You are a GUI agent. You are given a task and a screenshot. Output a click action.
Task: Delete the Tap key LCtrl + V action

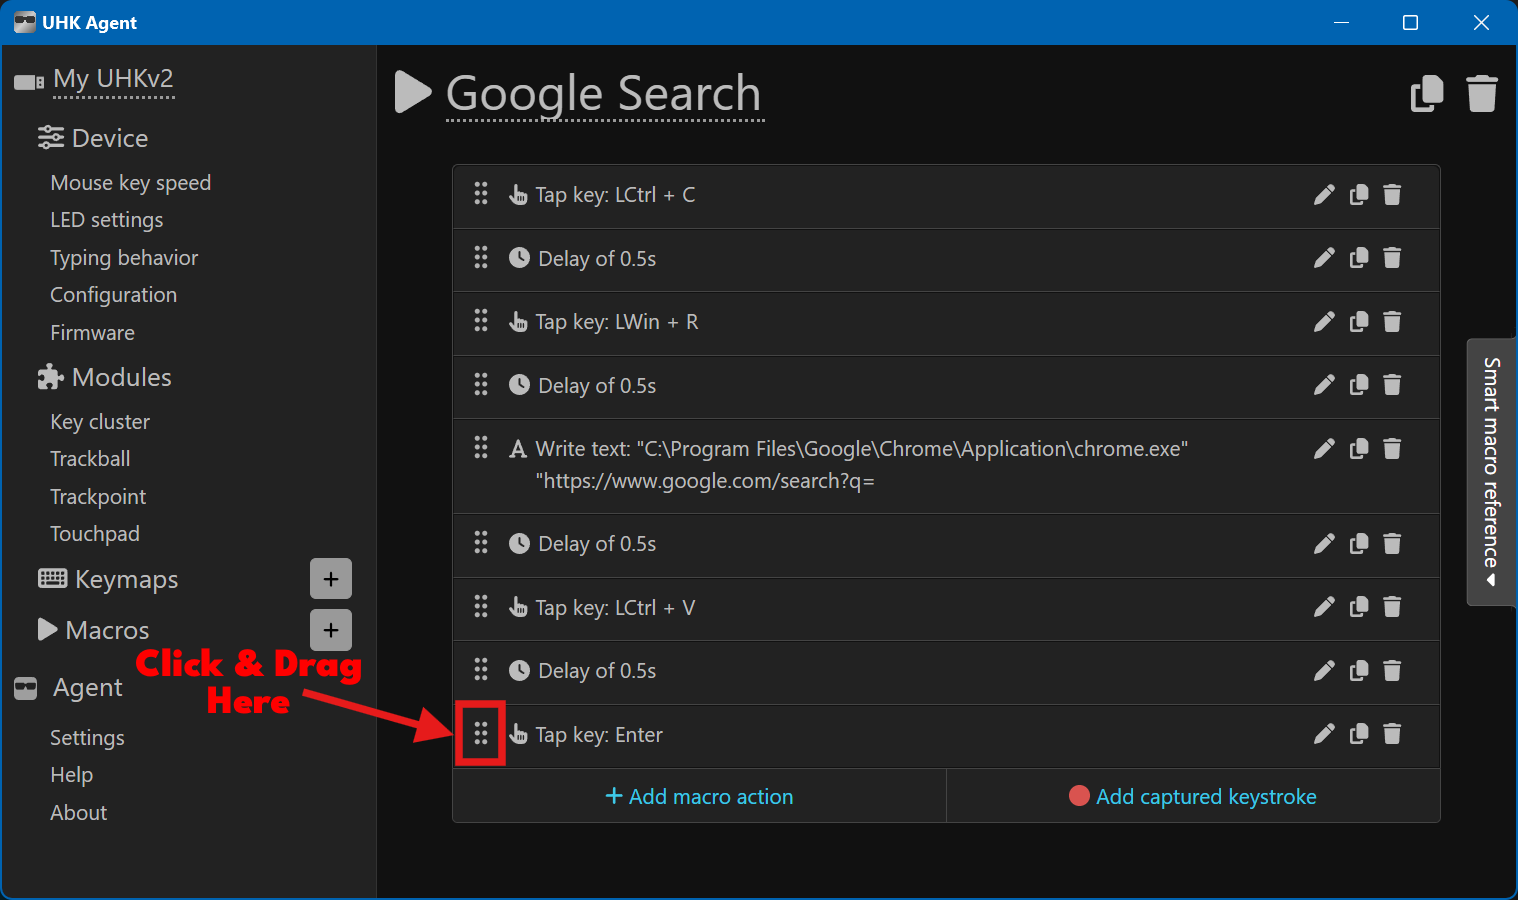pyautogui.click(x=1392, y=607)
